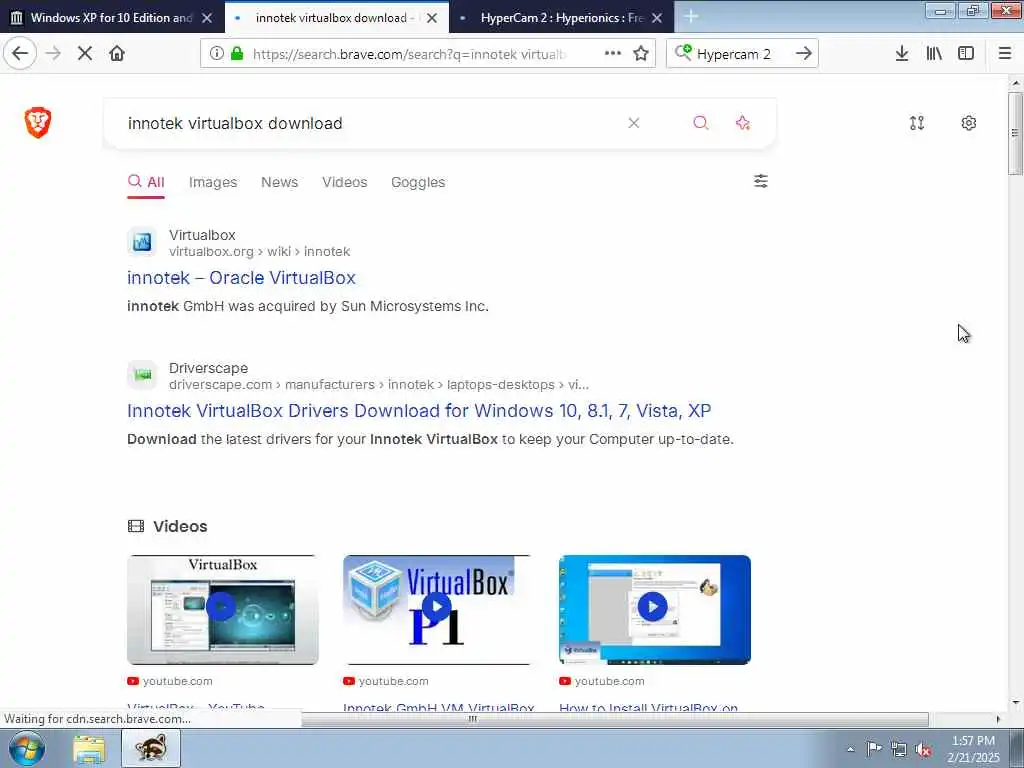Click the Driverscape result favicon

tap(142, 375)
